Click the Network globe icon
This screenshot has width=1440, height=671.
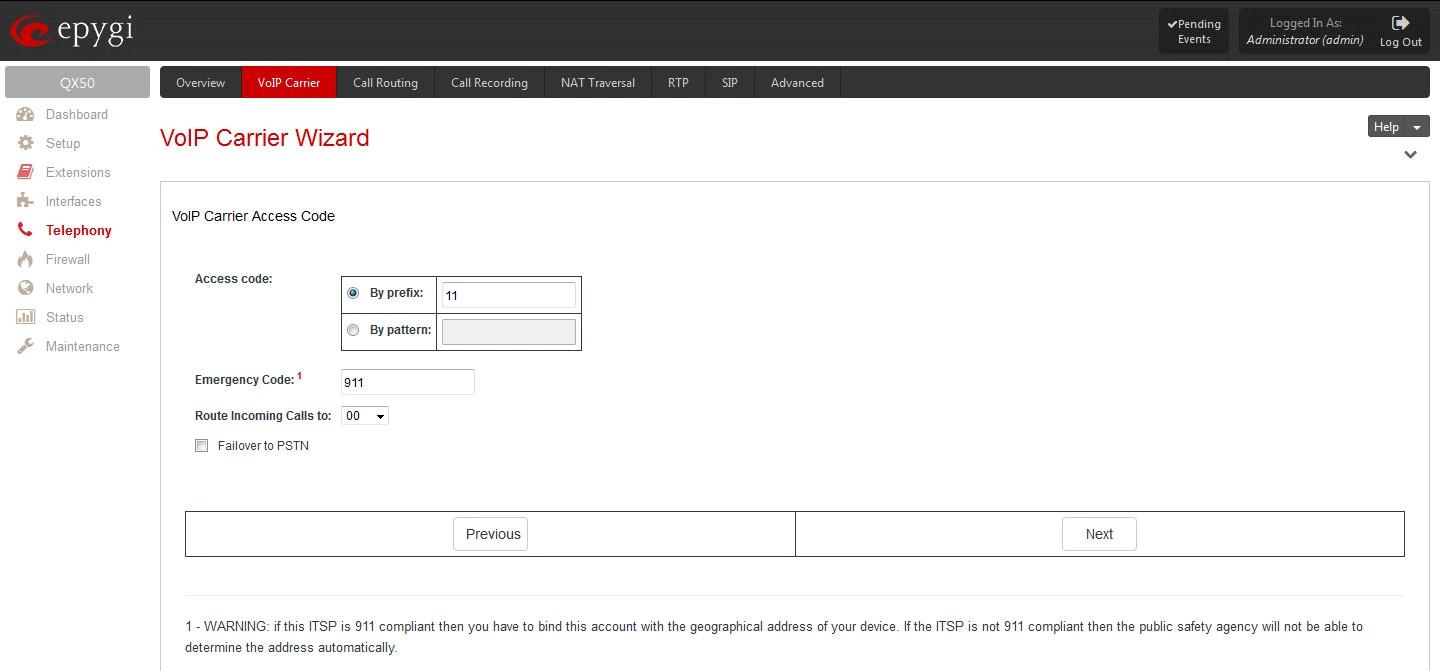(26, 288)
